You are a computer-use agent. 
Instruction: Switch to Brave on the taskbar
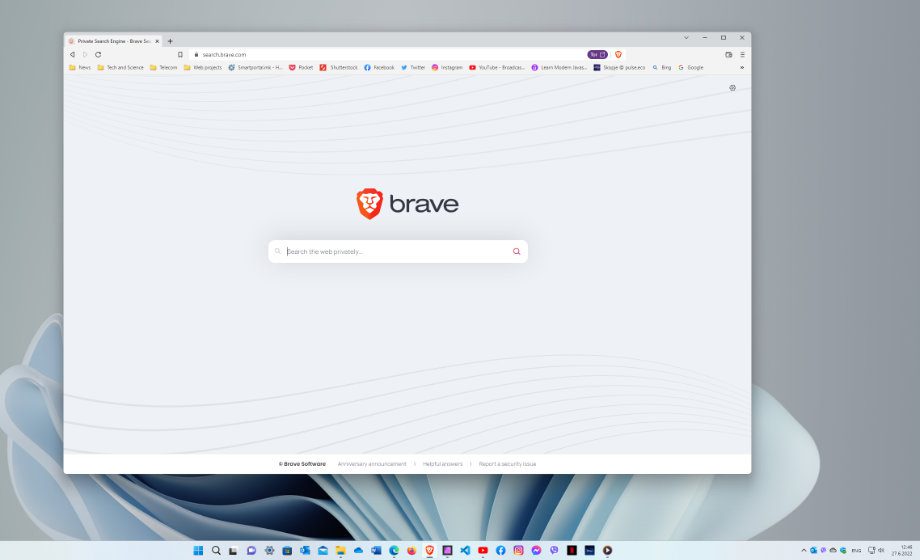click(x=429, y=551)
